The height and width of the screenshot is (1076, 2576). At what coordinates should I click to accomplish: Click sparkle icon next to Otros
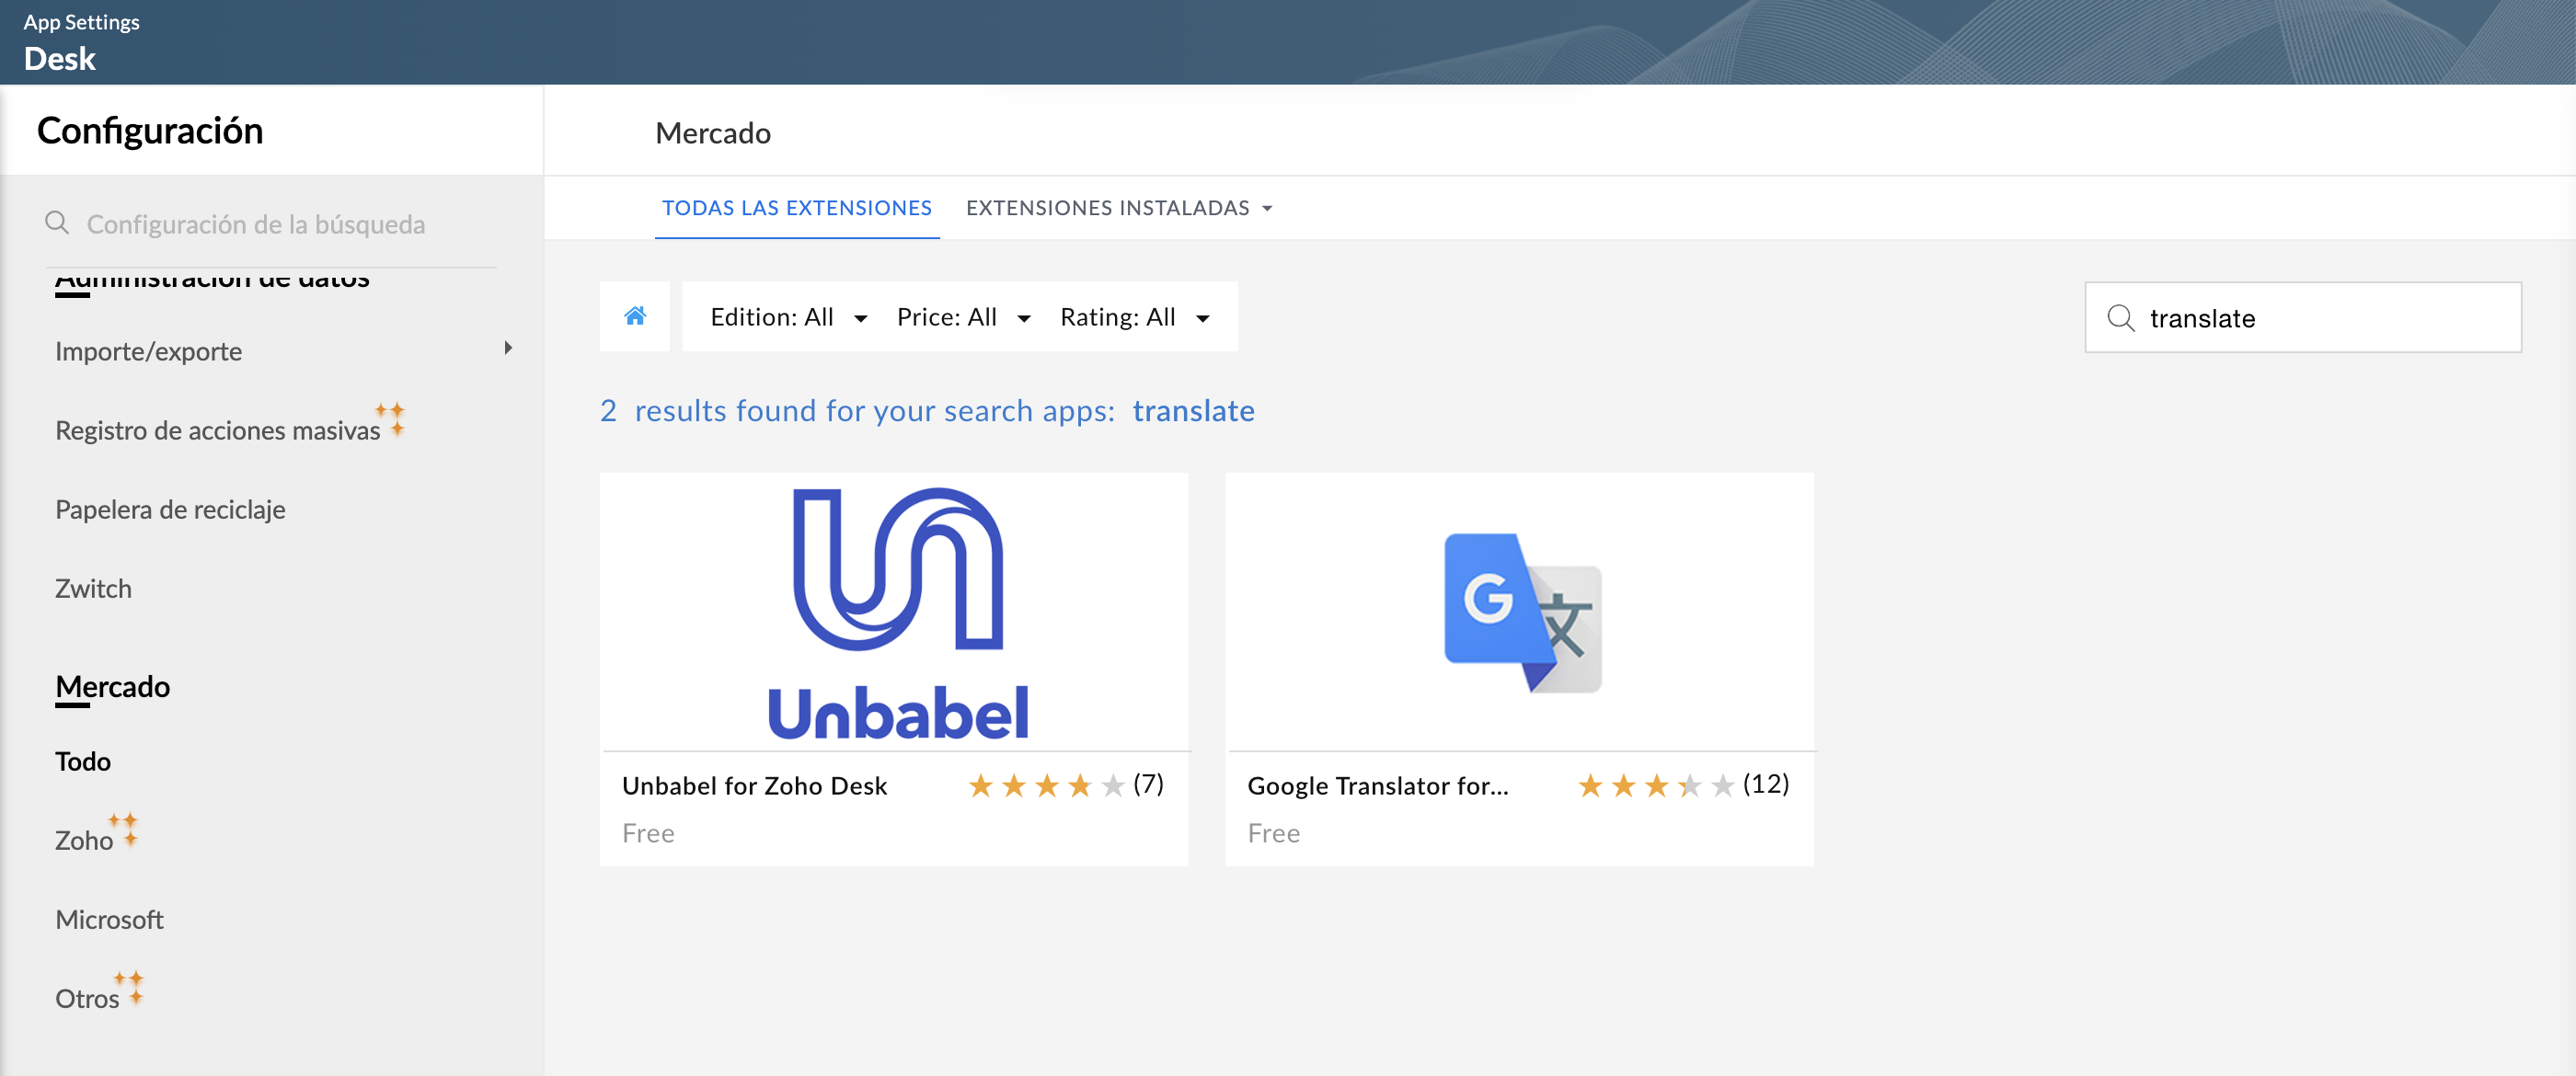point(130,986)
